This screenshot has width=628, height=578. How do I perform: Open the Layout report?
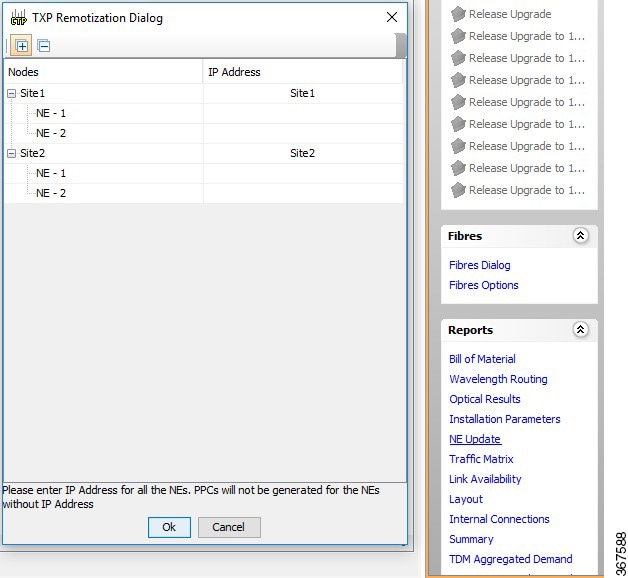[x=466, y=499]
